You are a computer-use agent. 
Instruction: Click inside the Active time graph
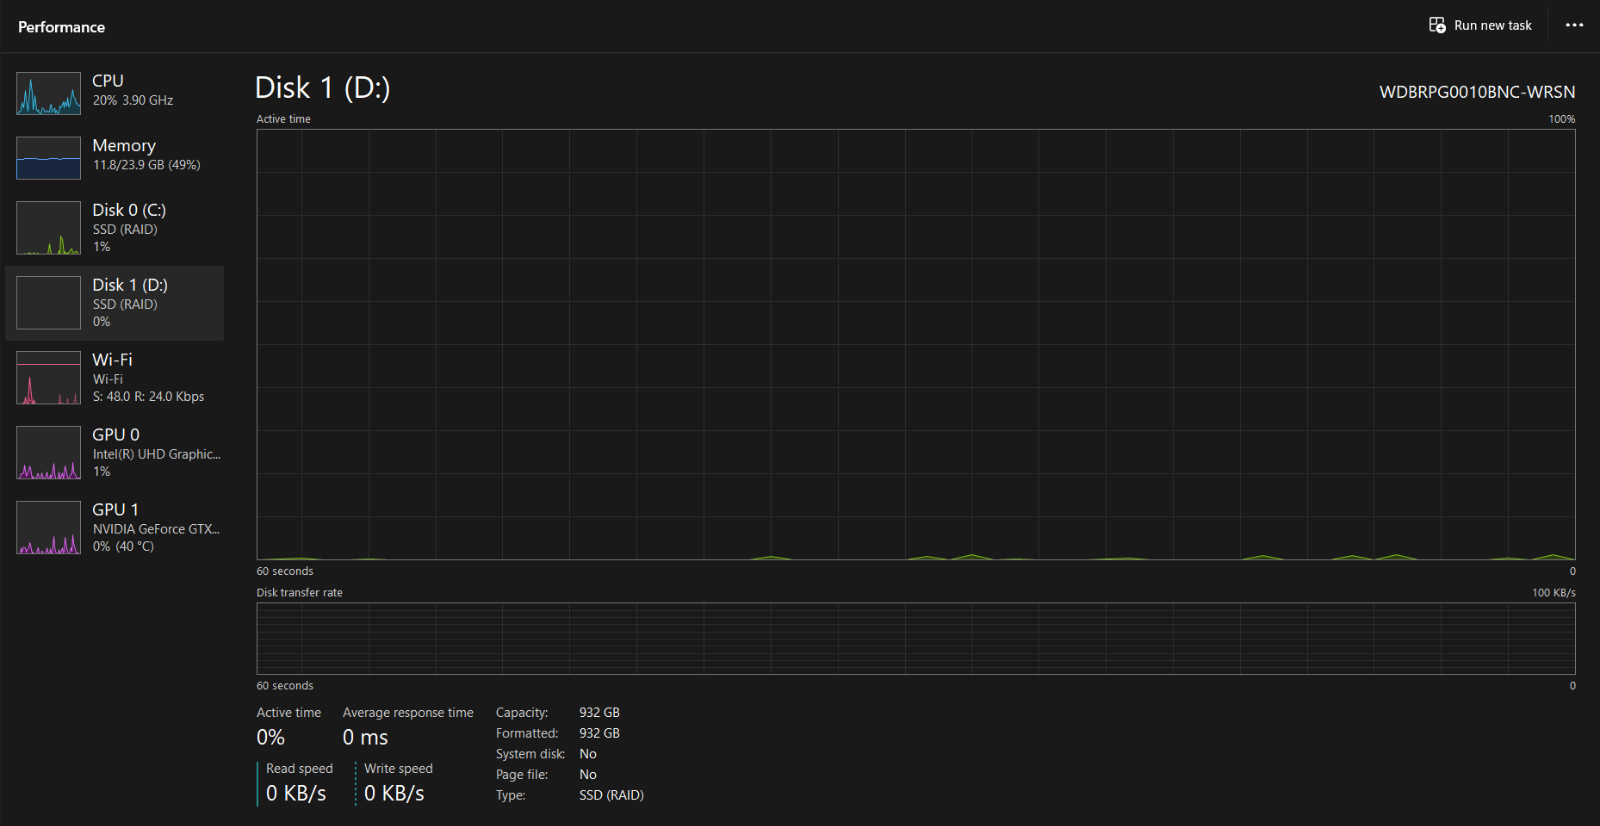click(916, 344)
